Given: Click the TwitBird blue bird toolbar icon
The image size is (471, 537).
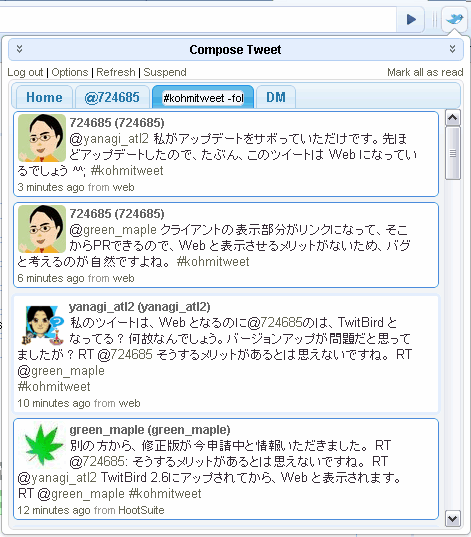Looking at the screenshot, I should pyautogui.click(x=454, y=19).
